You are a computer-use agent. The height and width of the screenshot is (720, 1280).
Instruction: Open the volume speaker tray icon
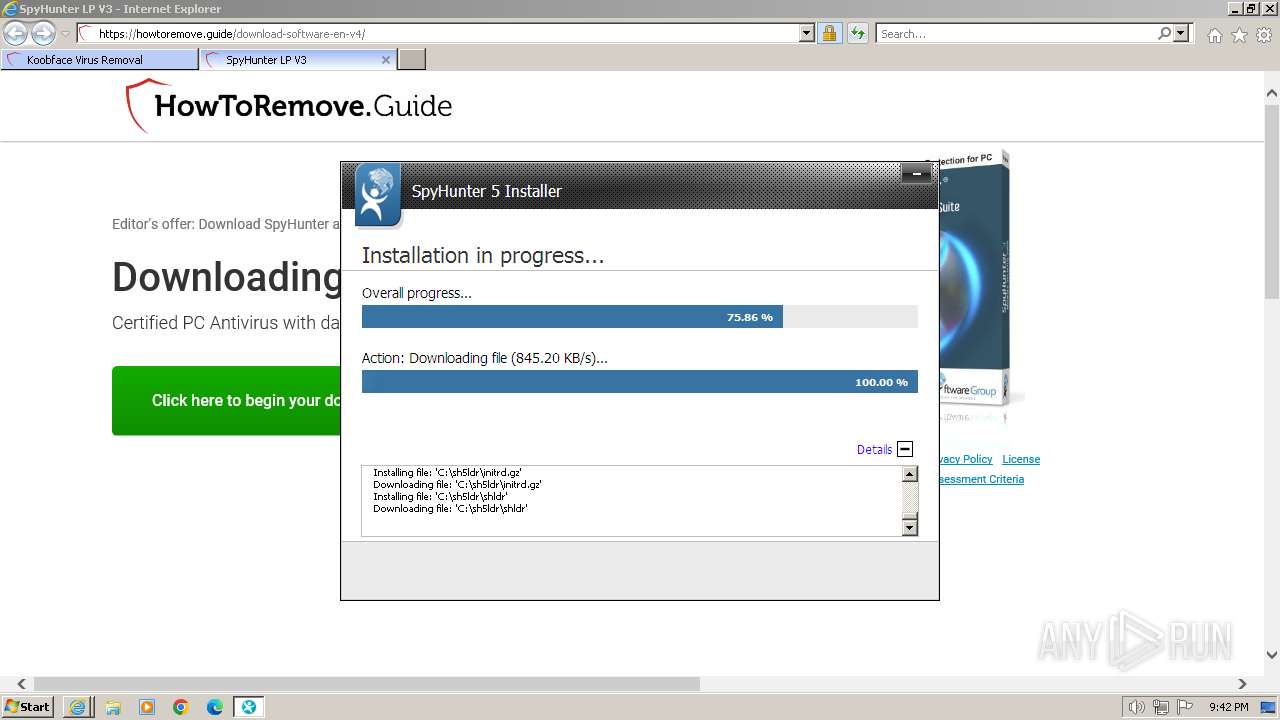[1137, 707]
